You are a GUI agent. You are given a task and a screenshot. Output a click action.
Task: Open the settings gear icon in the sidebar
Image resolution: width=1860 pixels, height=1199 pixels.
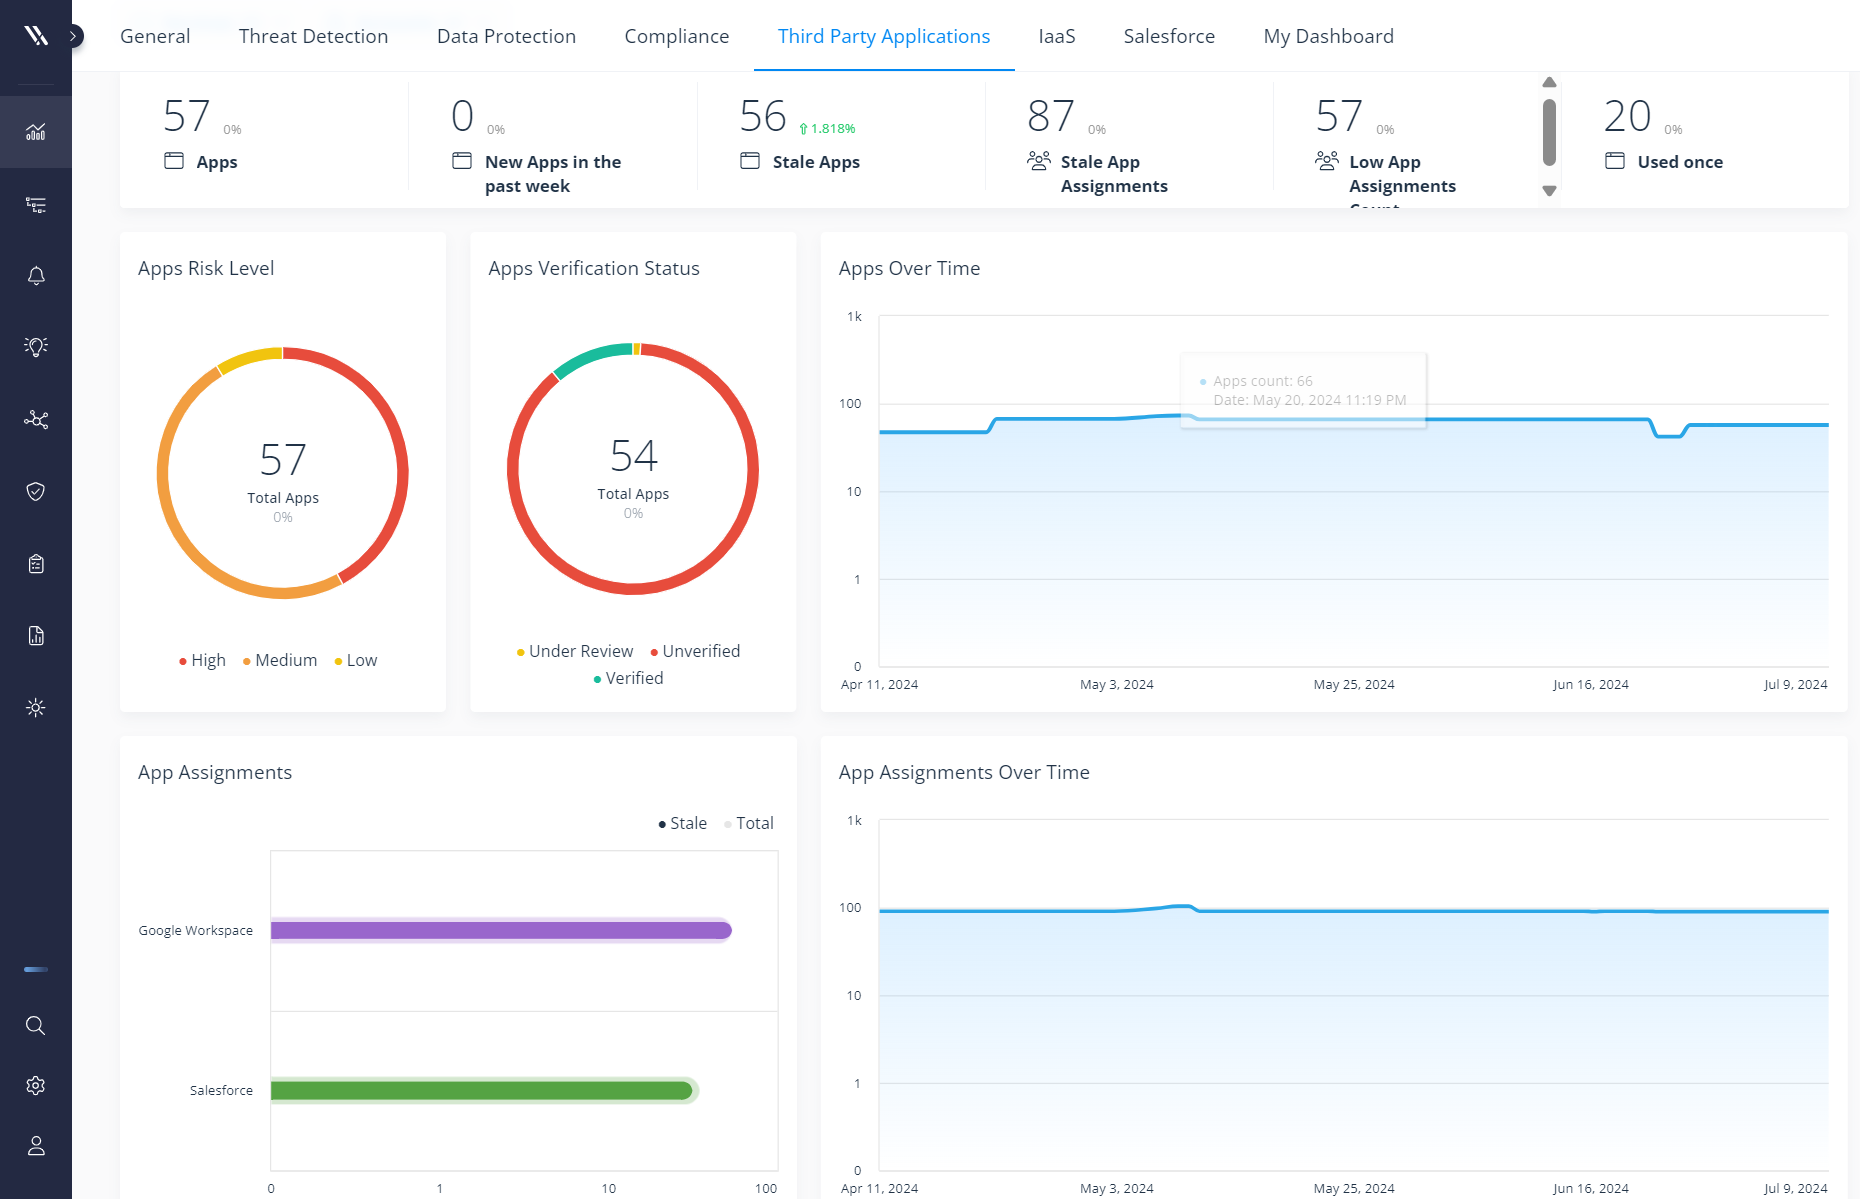pos(36,1086)
